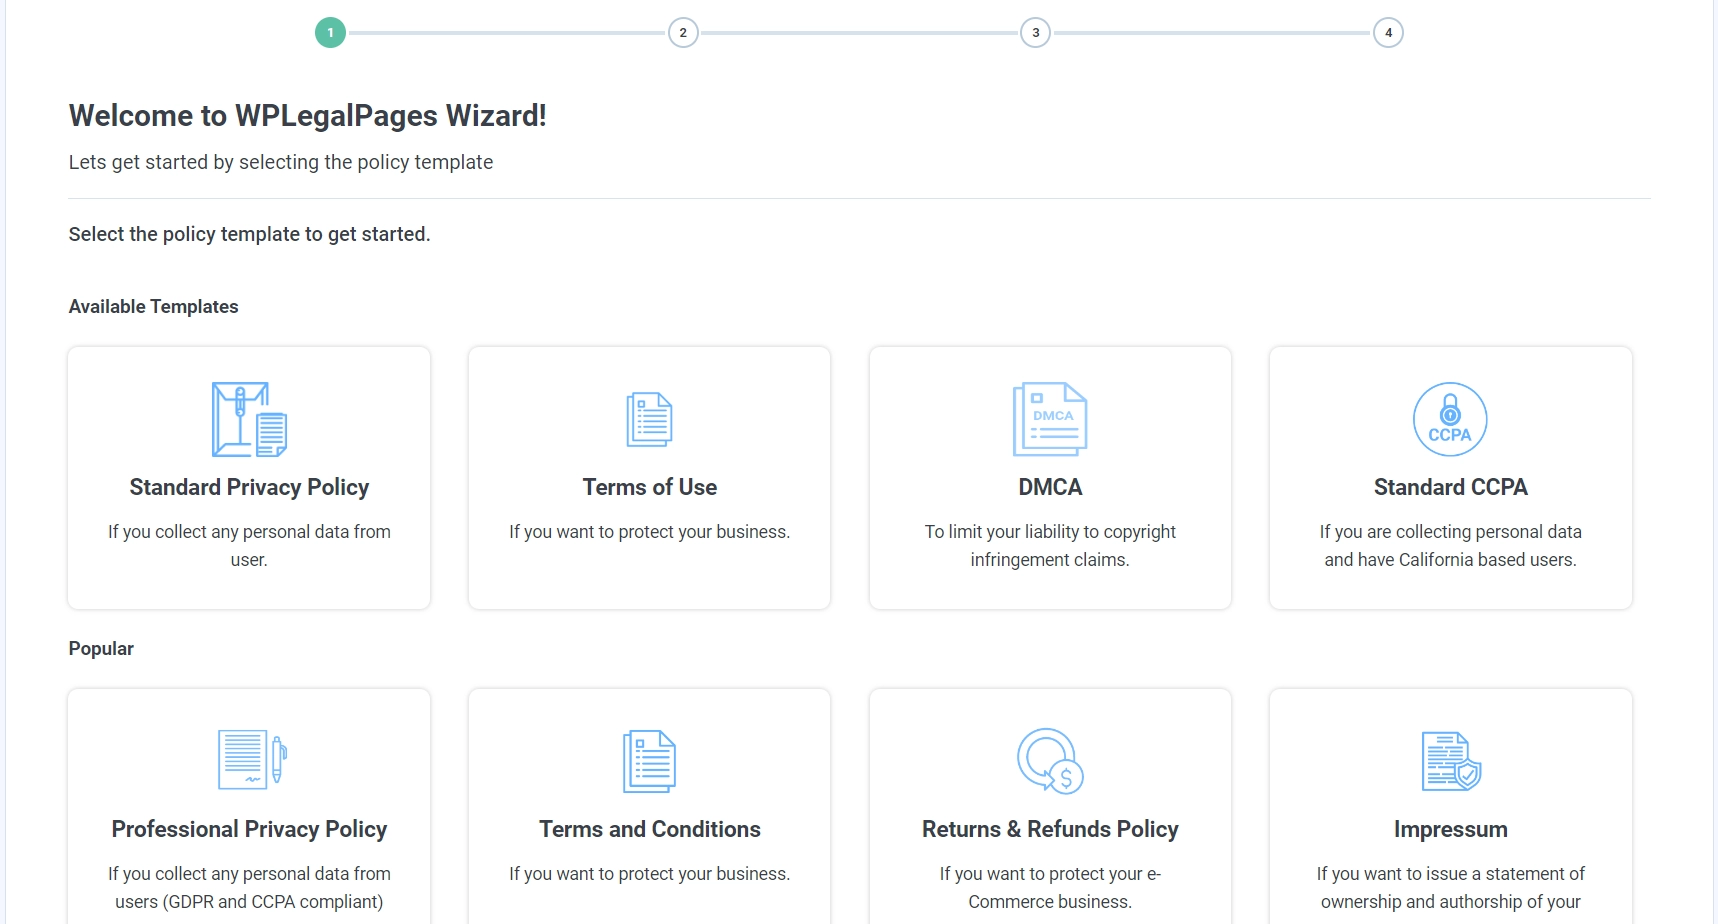Choose the DMCA policy template
Screen dimensions: 1718x924
(x=1049, y=478)
